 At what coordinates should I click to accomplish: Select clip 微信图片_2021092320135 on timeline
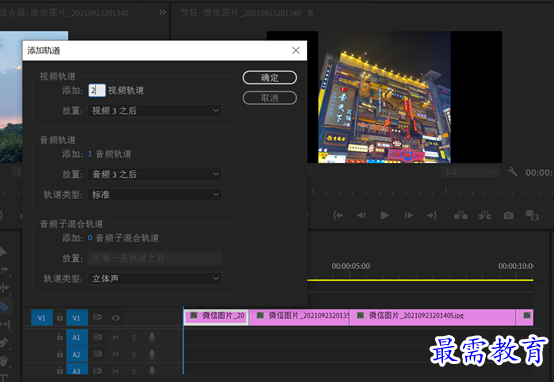tap(299, 317)
